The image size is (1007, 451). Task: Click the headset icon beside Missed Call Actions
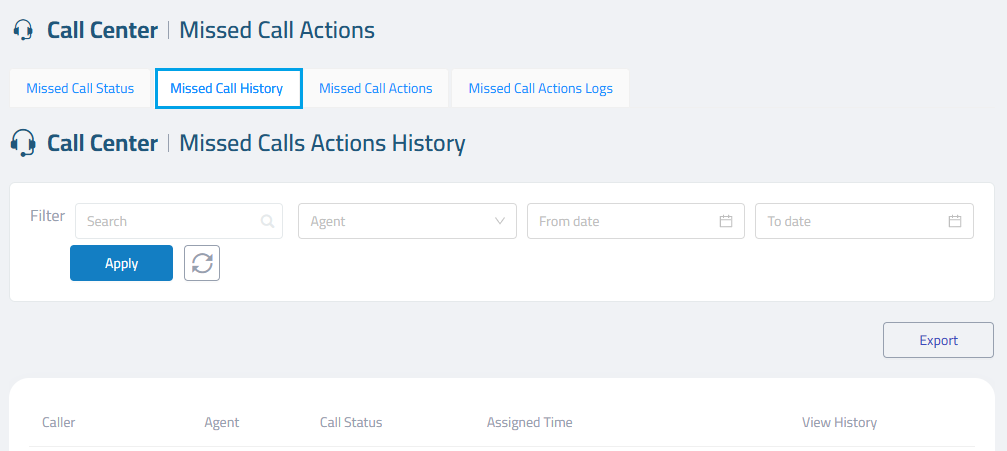coord(23,31)
